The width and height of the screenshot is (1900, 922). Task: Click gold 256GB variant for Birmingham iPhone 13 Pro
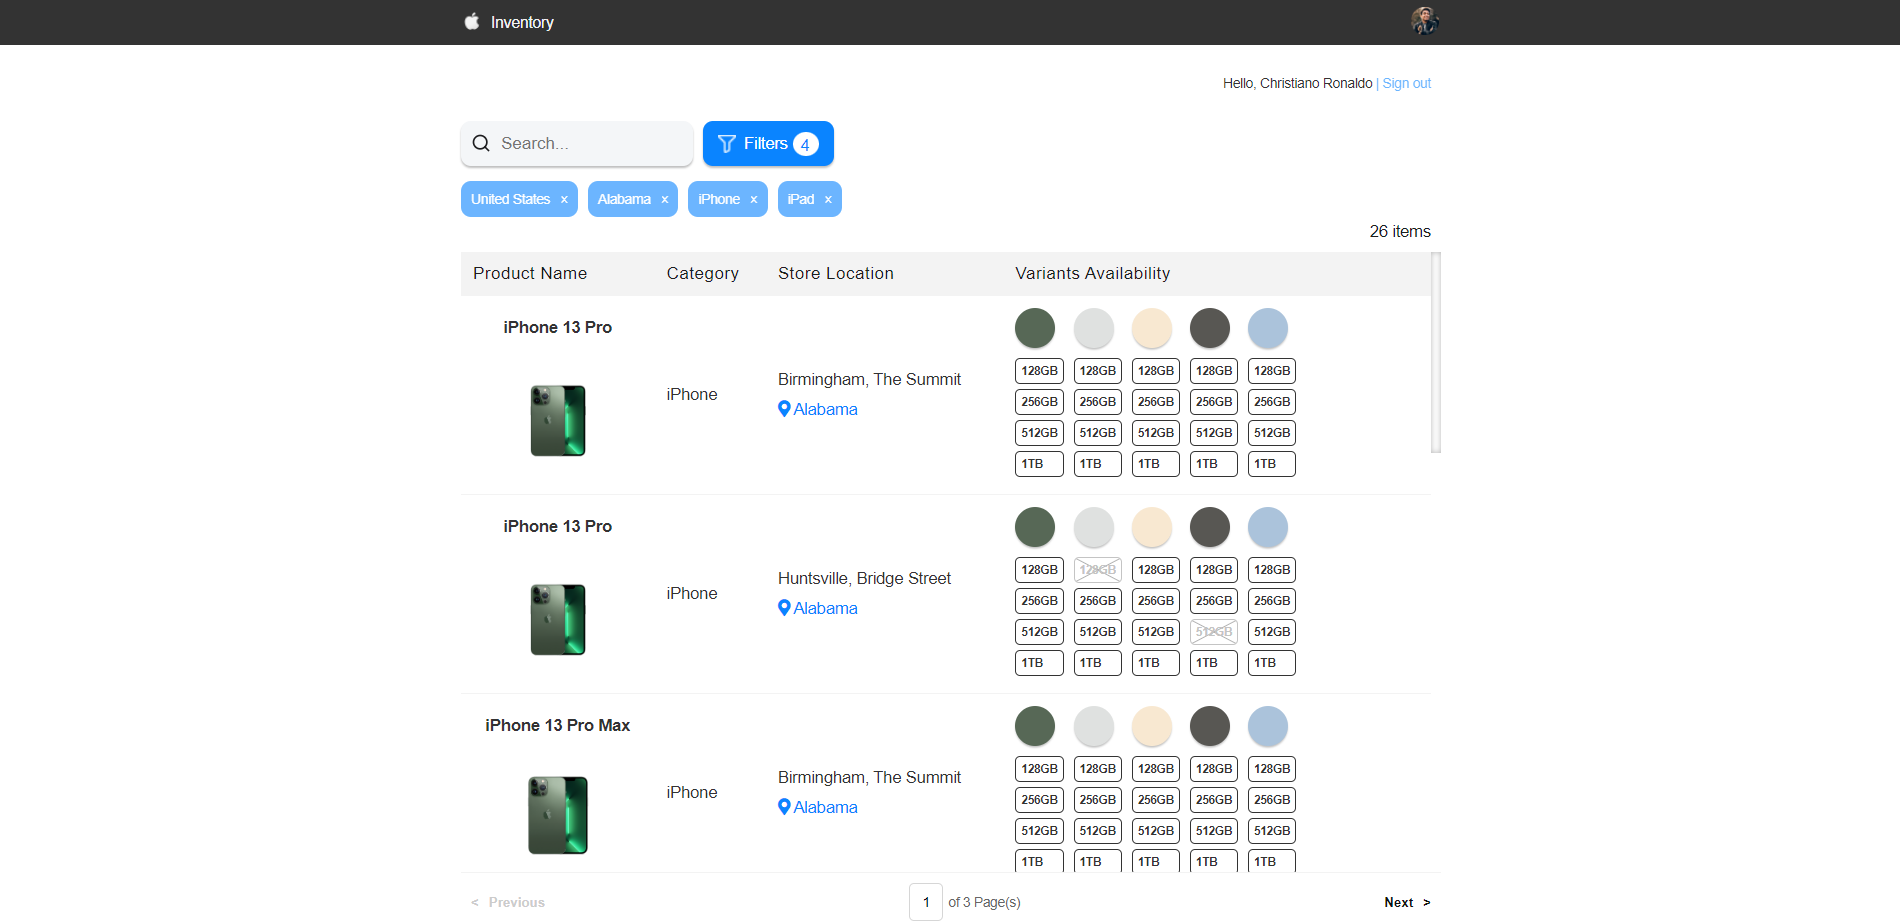pos(1156,402)
